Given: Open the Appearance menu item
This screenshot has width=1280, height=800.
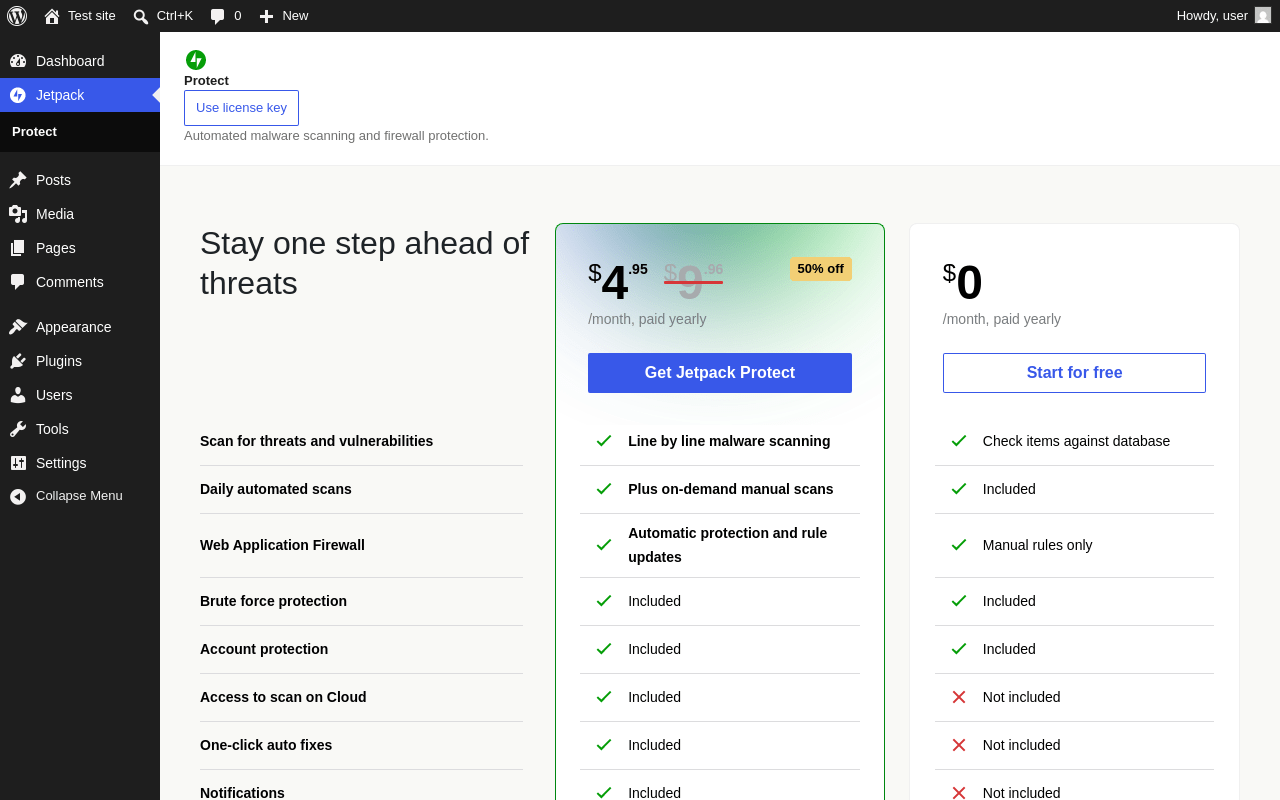Looking at the screenshot, I should (x=80, y=327).
